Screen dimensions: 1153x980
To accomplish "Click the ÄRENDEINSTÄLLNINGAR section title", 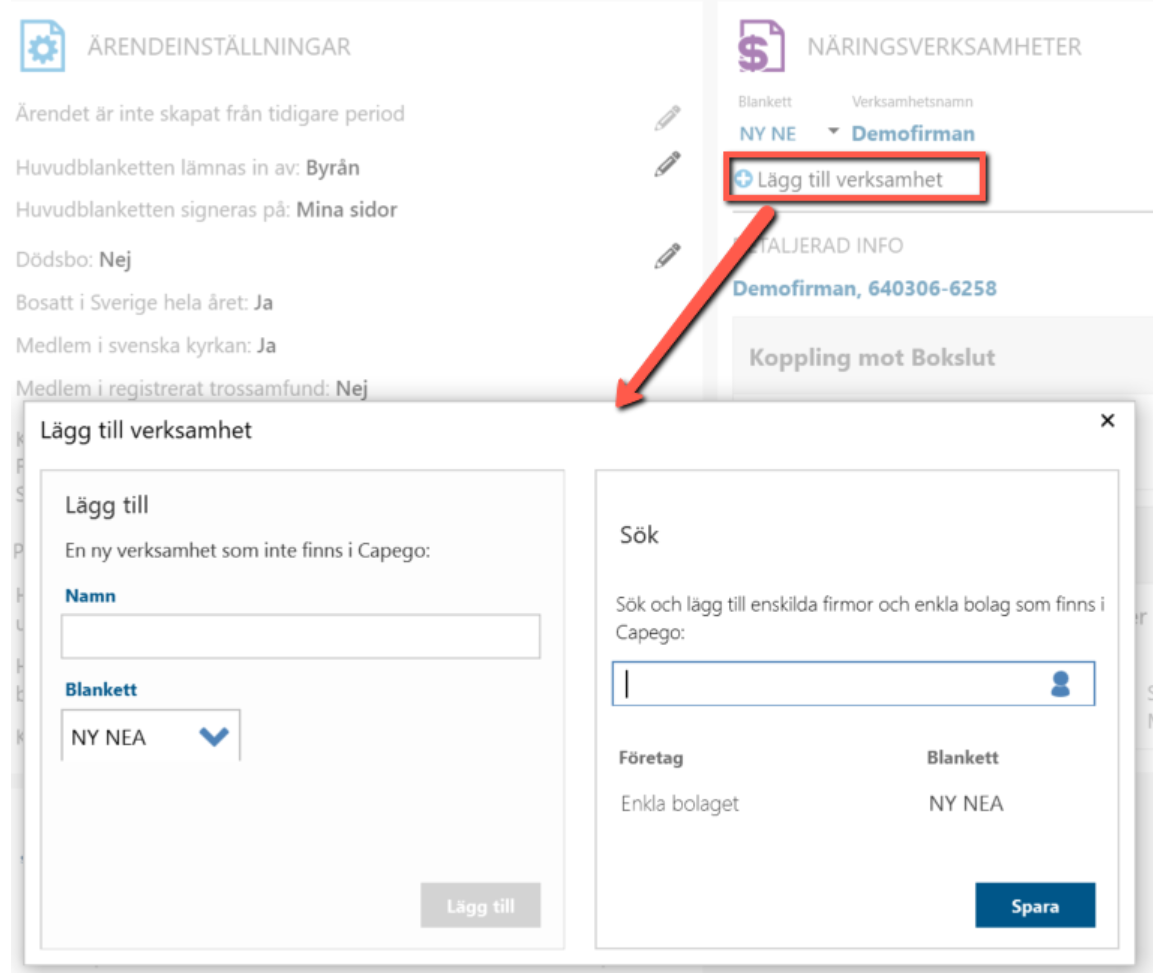I will pos(219,47).
